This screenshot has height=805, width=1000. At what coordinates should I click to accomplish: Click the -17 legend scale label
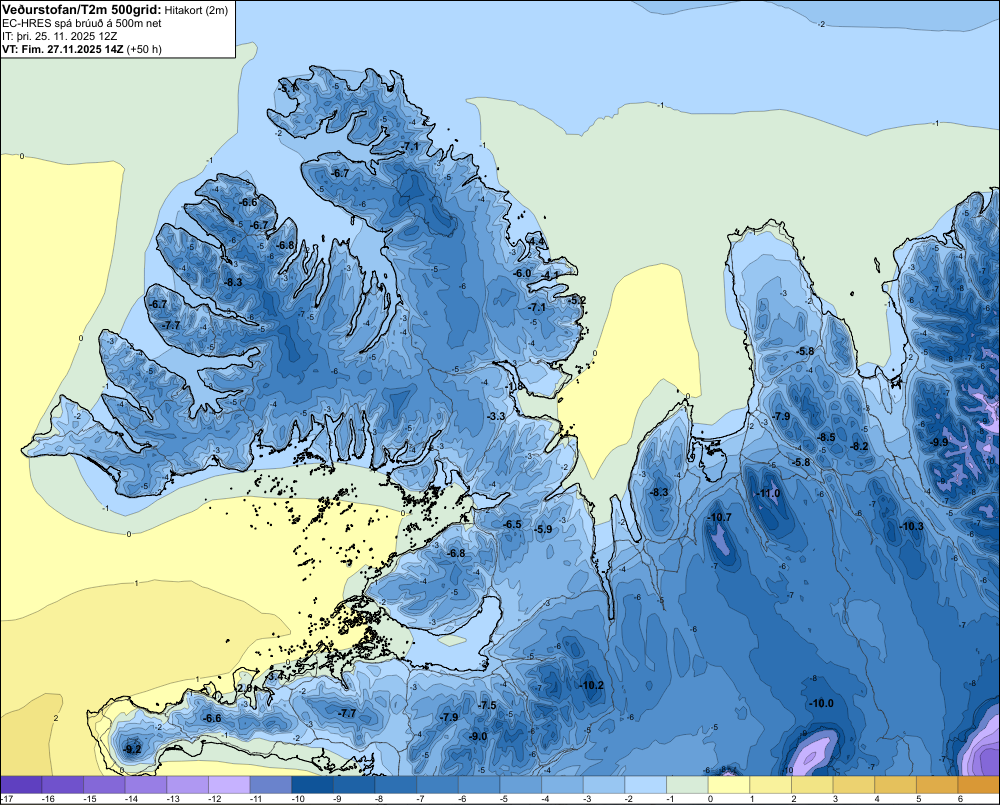(6, 799)
